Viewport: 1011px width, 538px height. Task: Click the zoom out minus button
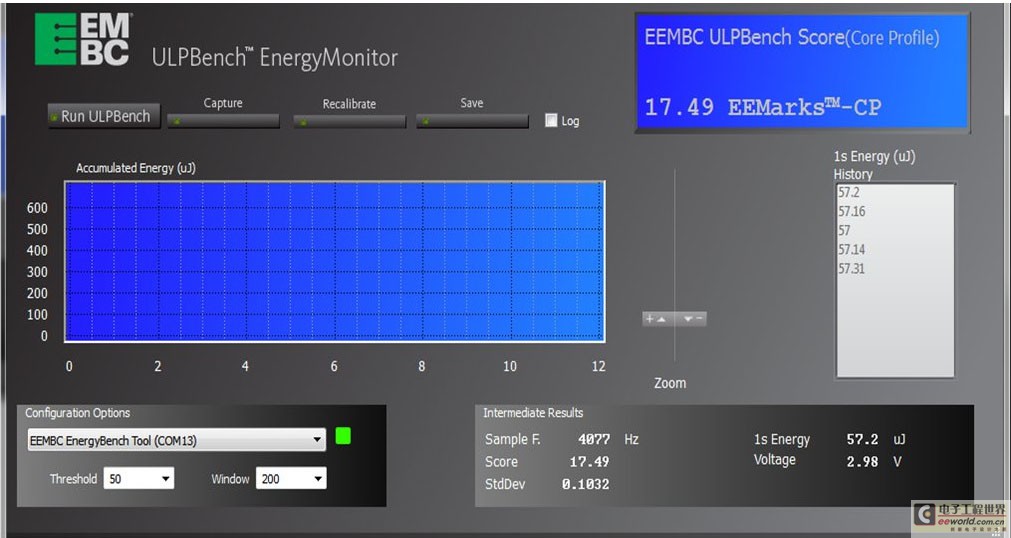pyautogui.click(x=691, y=319)
